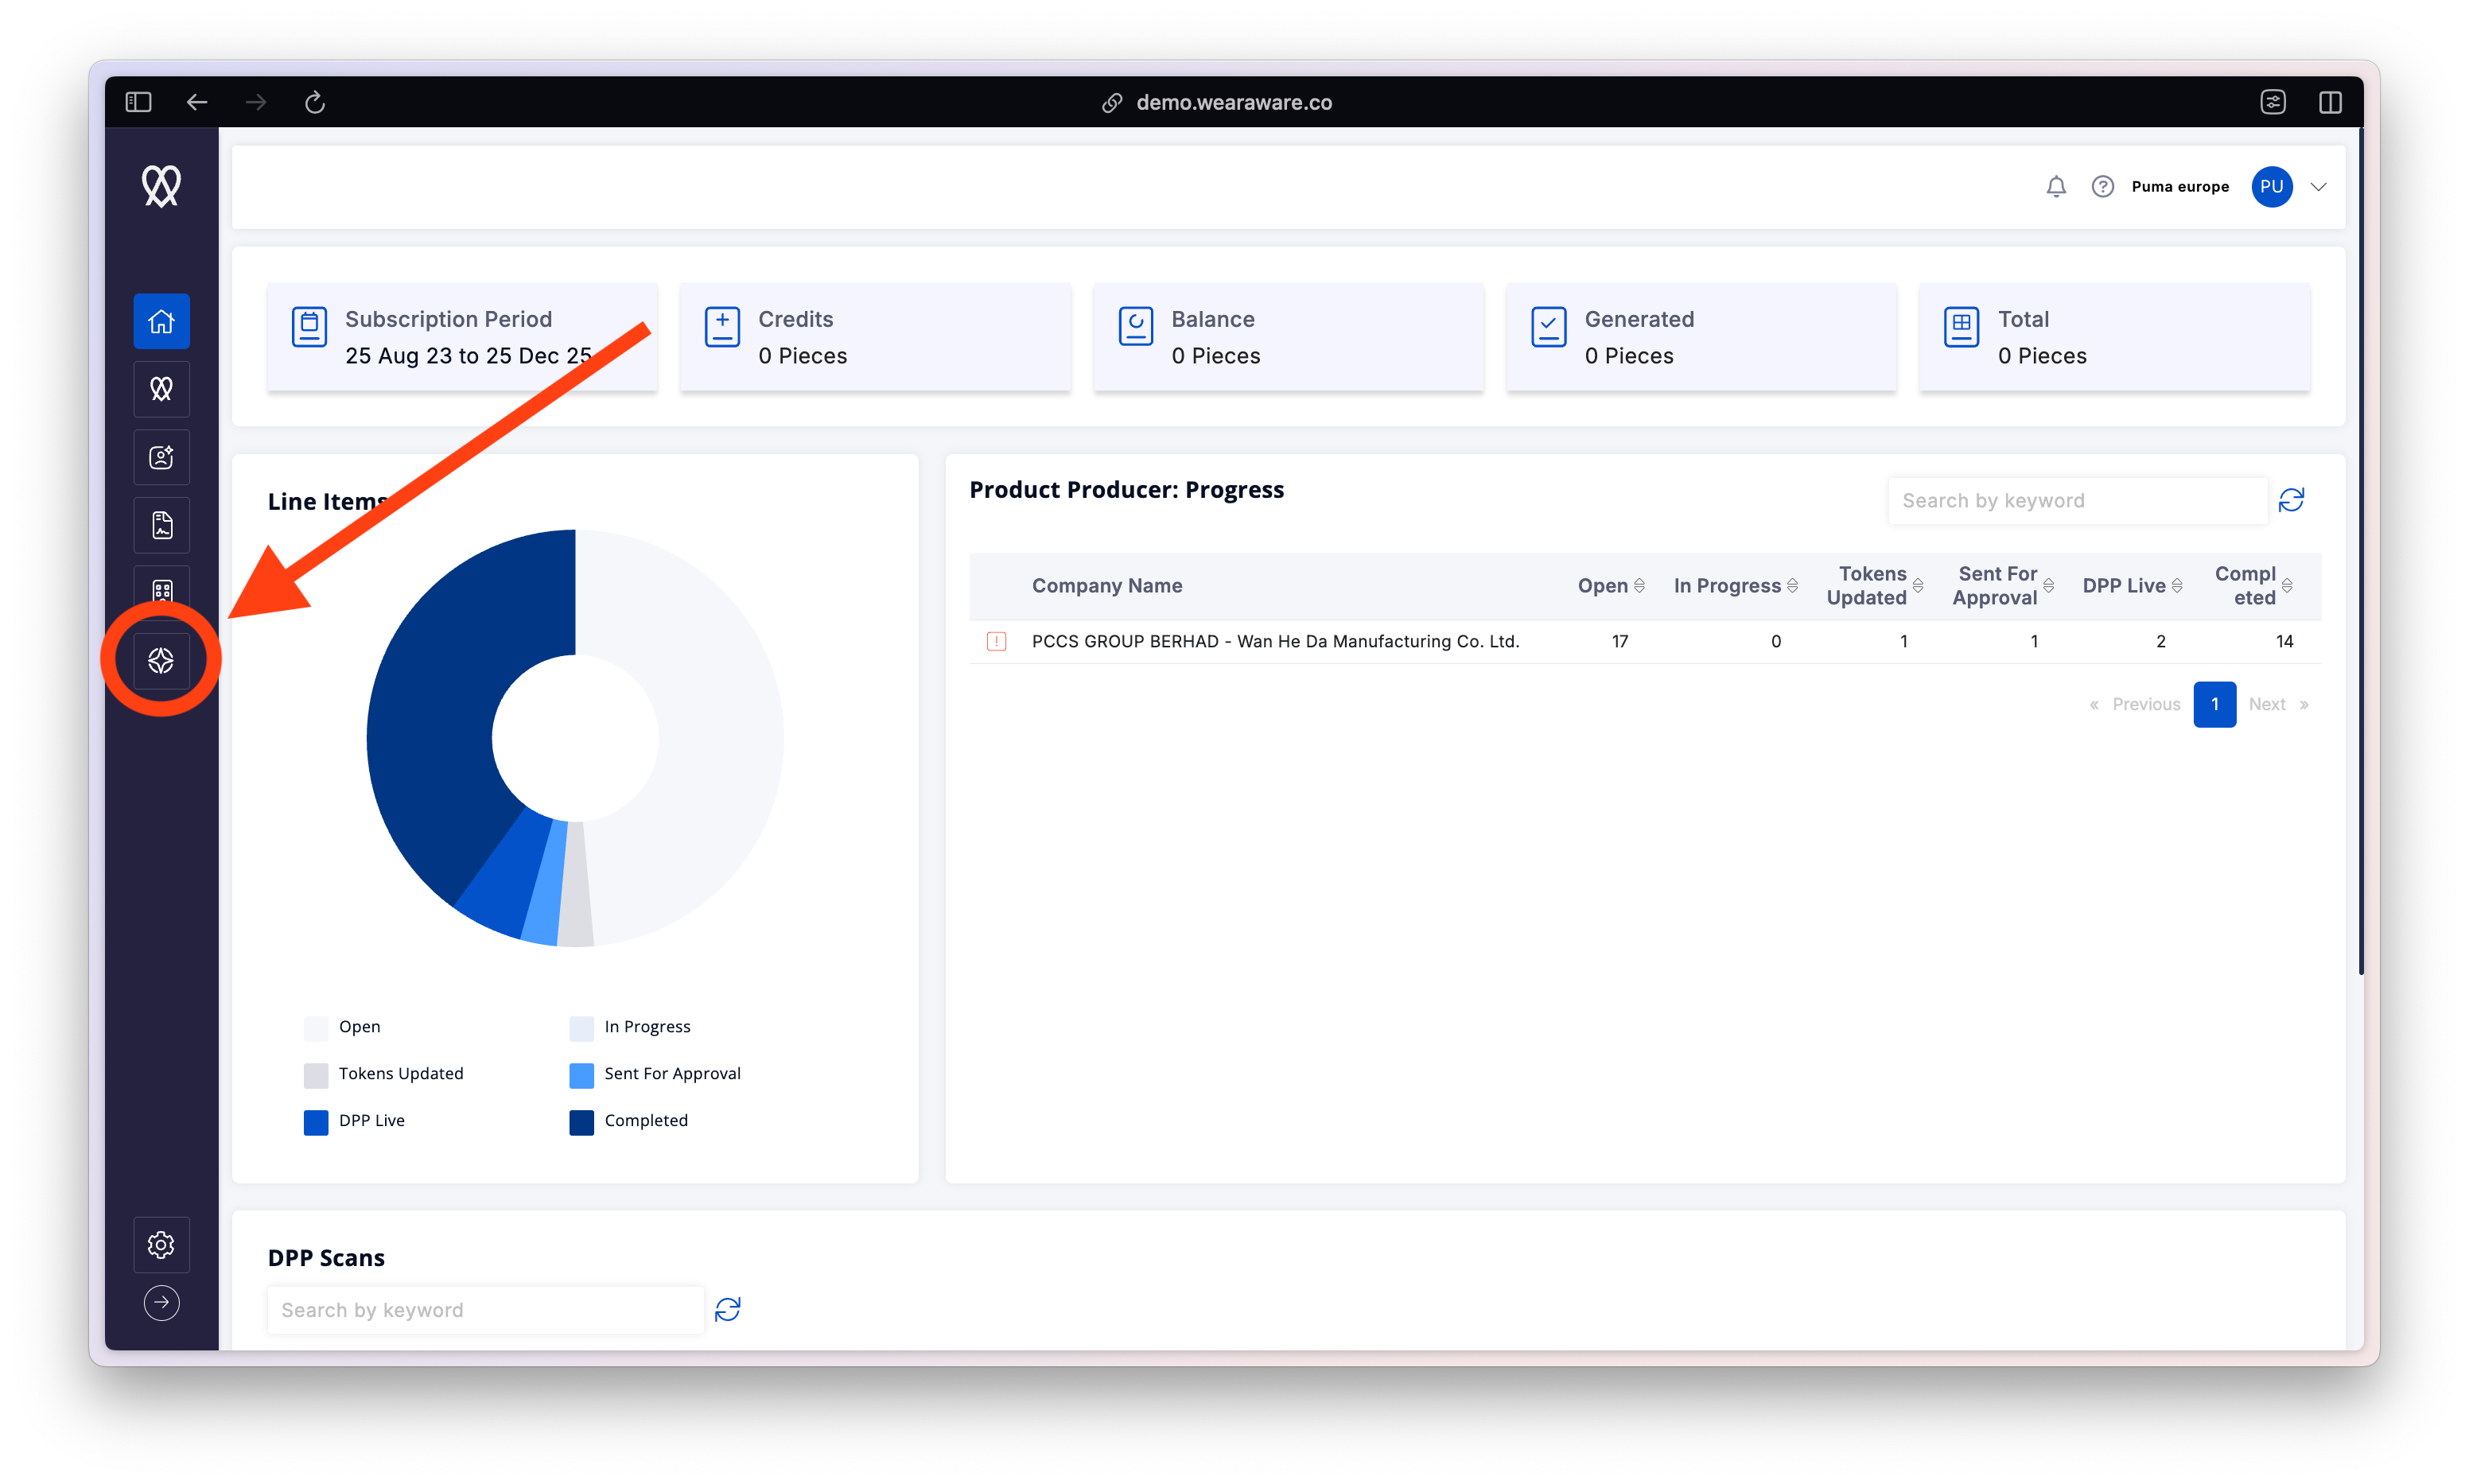2469x1484 pixels.
Task: Refresh the Product Producer Progress table
Action: click(x=2291, y=500)
